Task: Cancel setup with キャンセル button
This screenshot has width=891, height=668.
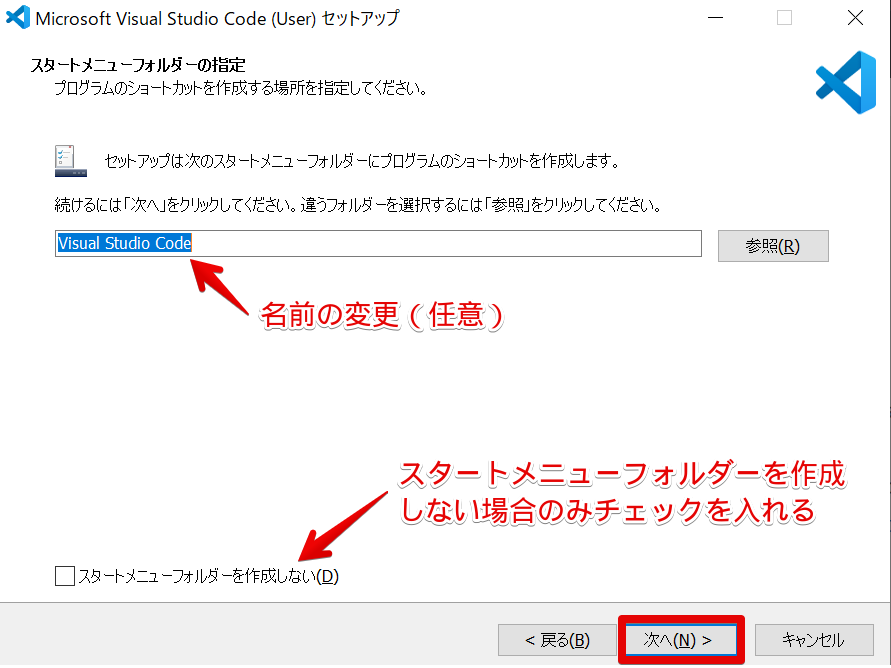Action: point(814,640)
